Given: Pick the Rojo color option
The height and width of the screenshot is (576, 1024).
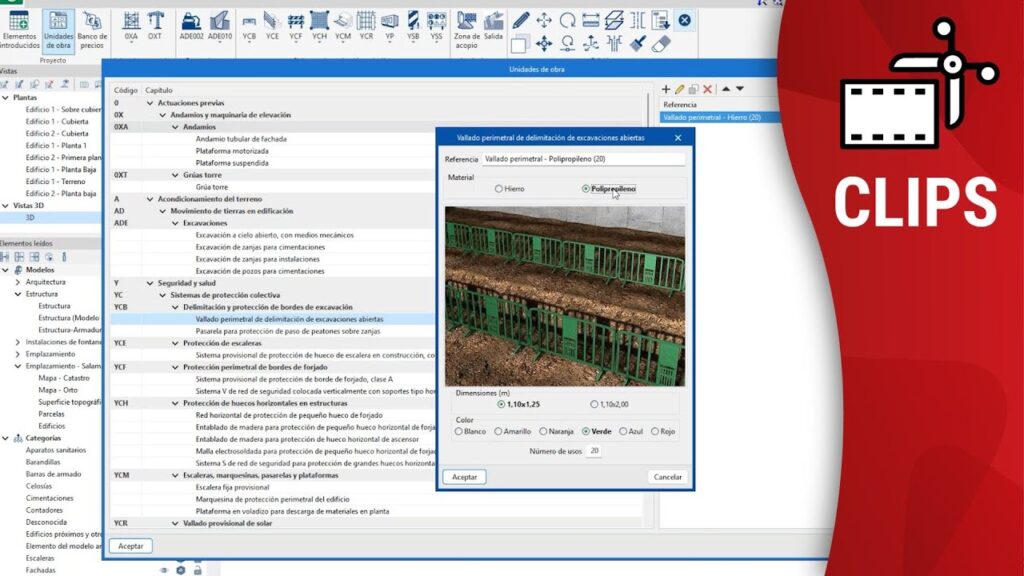Looking at the screenshot, I should tap(656, 432).
